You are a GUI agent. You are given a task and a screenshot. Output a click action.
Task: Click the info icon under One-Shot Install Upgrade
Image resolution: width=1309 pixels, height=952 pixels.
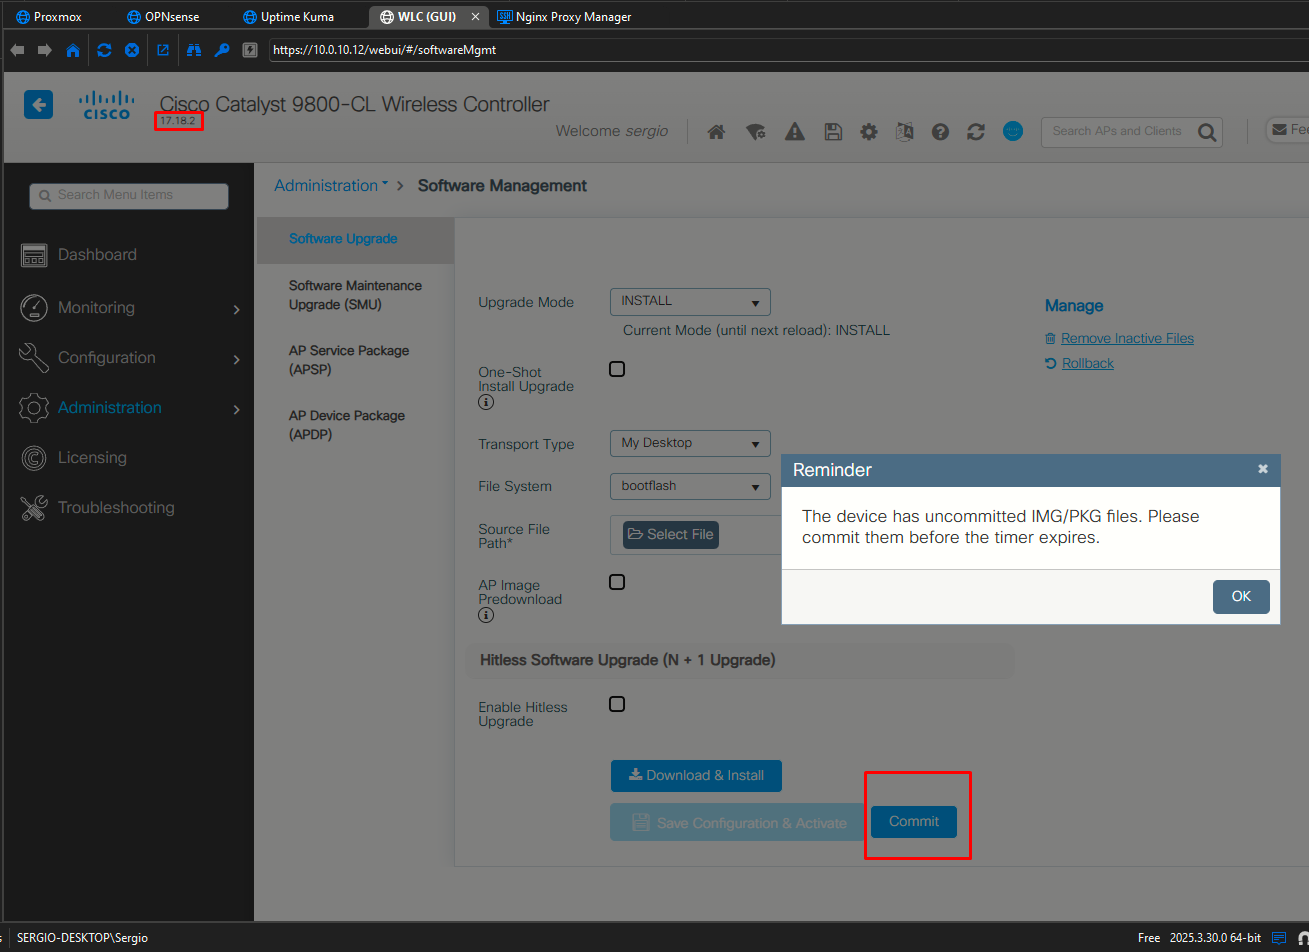point(486,402)
